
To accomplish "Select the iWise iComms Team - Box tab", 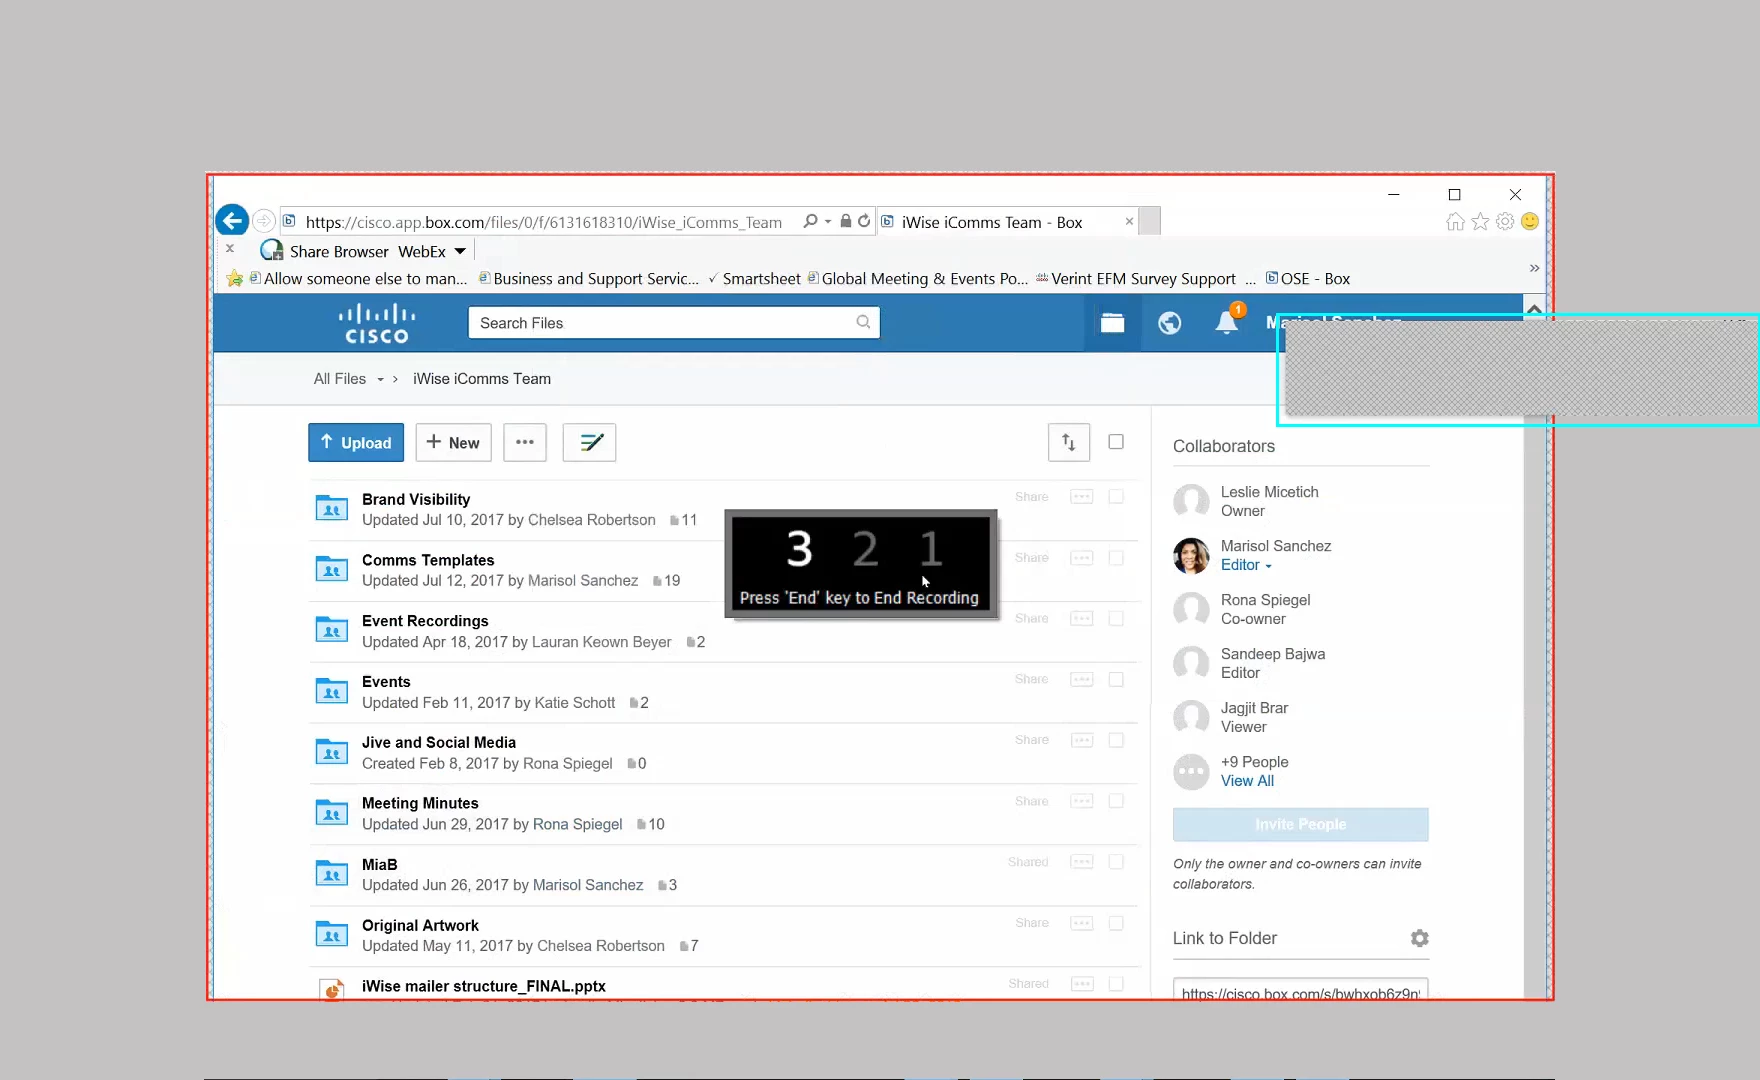I will 1008,222.
